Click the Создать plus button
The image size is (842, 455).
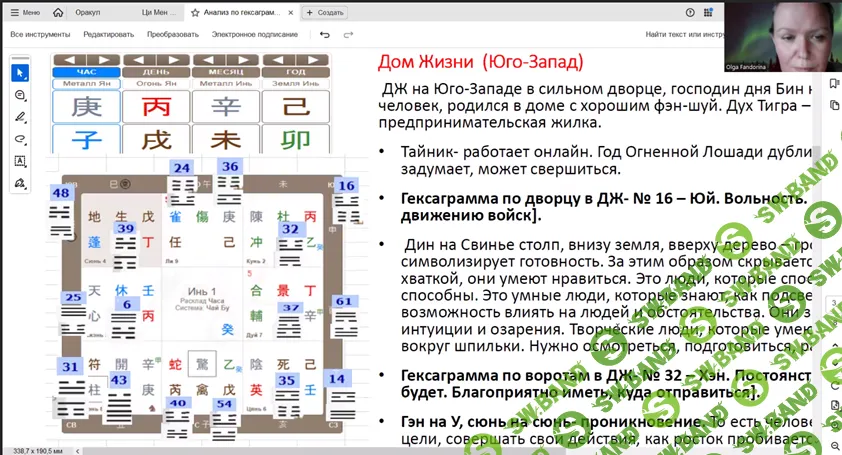[x=325, y=12]
